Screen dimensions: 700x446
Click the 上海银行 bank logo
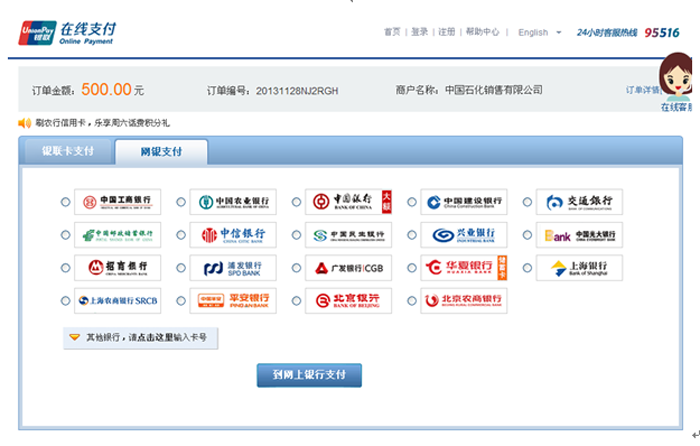coord(579,268)
